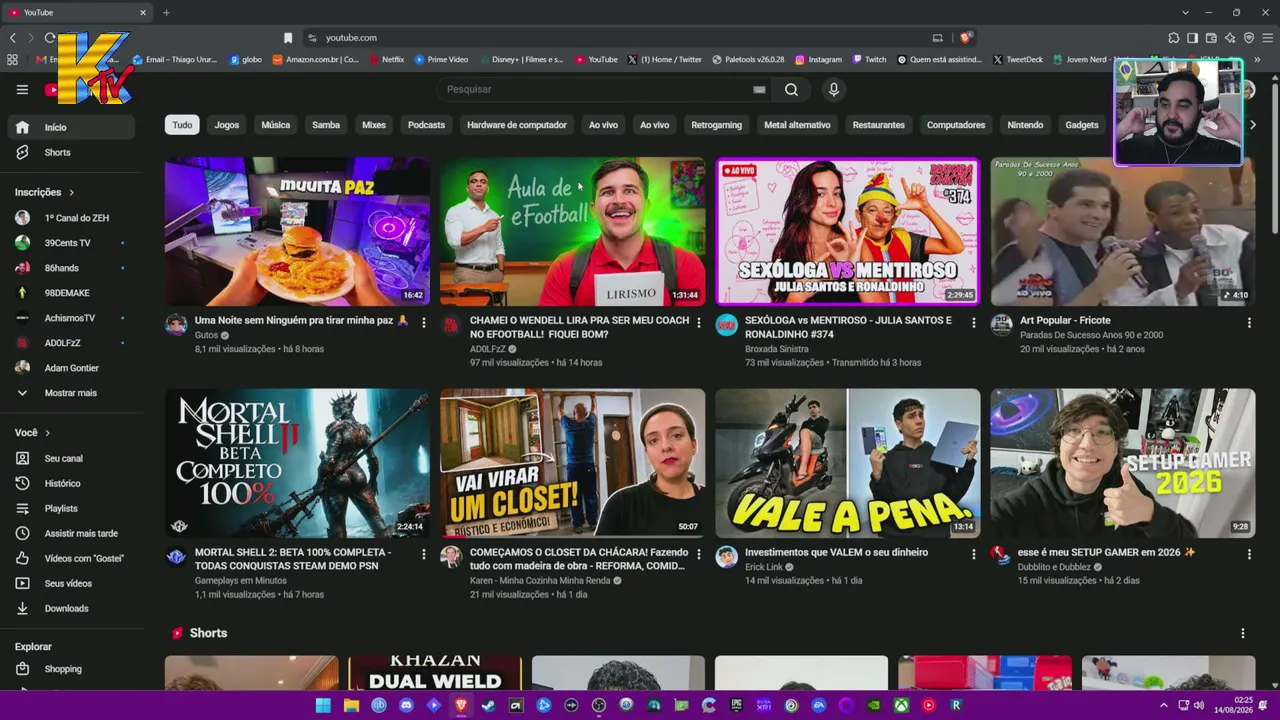Open options for the Shorts shelf
Image resolution: width=1280 pixels, height=720 pixels.
point(1243,633)
